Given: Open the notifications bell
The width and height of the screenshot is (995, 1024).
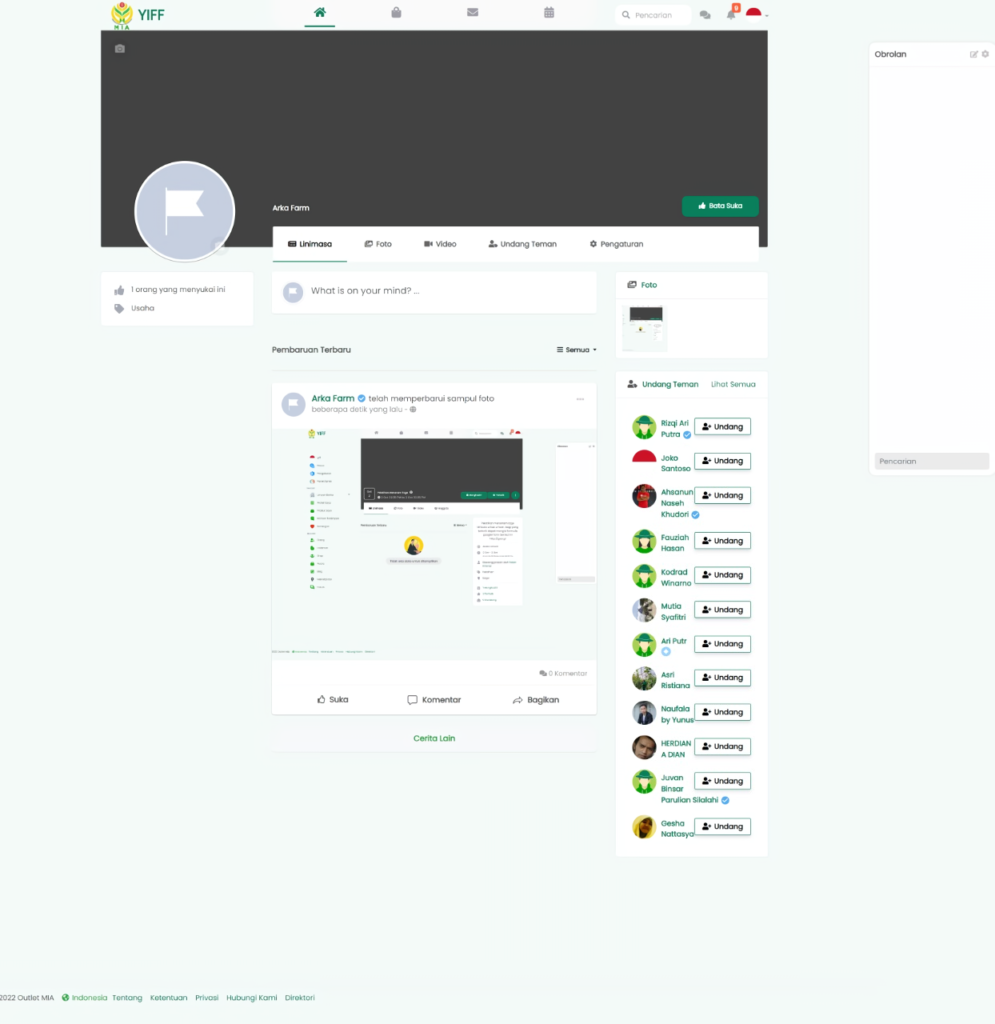Looking at the screenshot, I should pyautogui.click(x=731, y=14).
